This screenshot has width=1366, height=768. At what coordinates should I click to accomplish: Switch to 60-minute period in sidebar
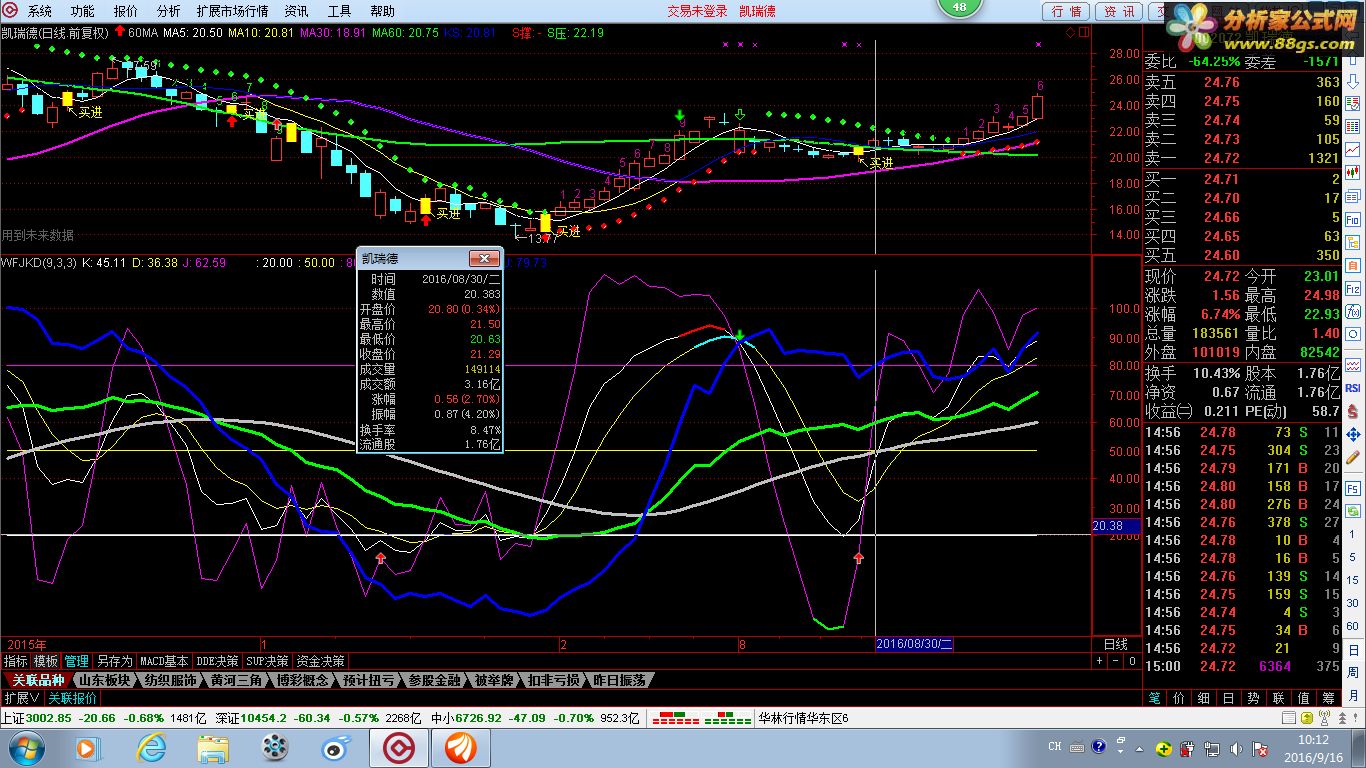coord(1351,627)
